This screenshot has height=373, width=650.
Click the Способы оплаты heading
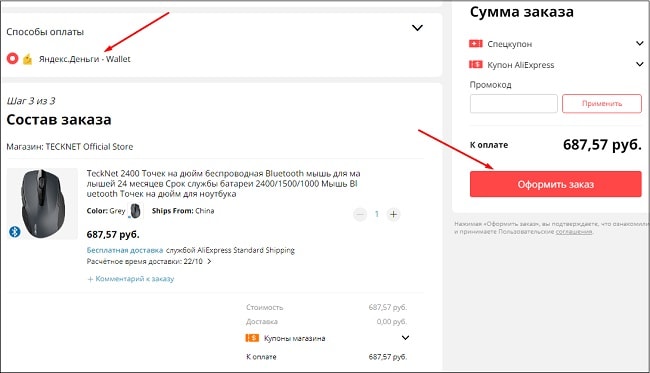(45, 32)
